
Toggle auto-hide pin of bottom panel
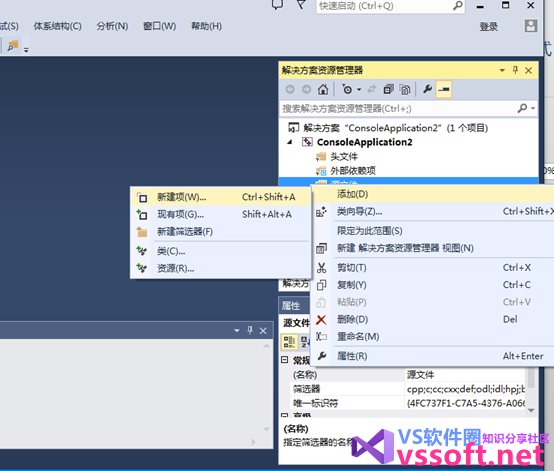click(x=250, y=330)
